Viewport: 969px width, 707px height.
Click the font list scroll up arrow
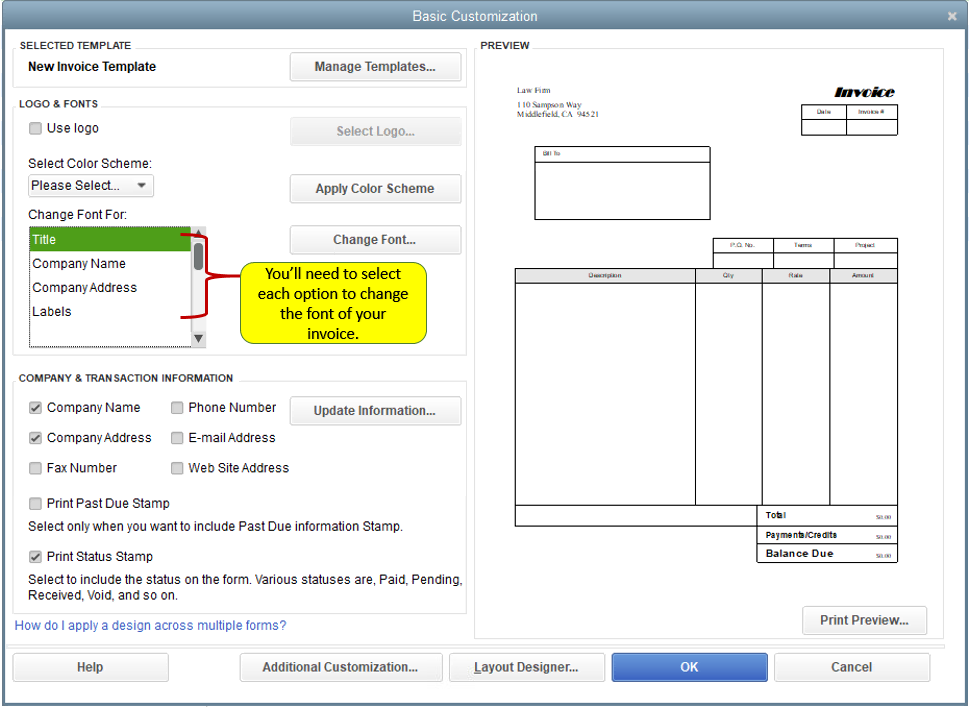(198, 234)
